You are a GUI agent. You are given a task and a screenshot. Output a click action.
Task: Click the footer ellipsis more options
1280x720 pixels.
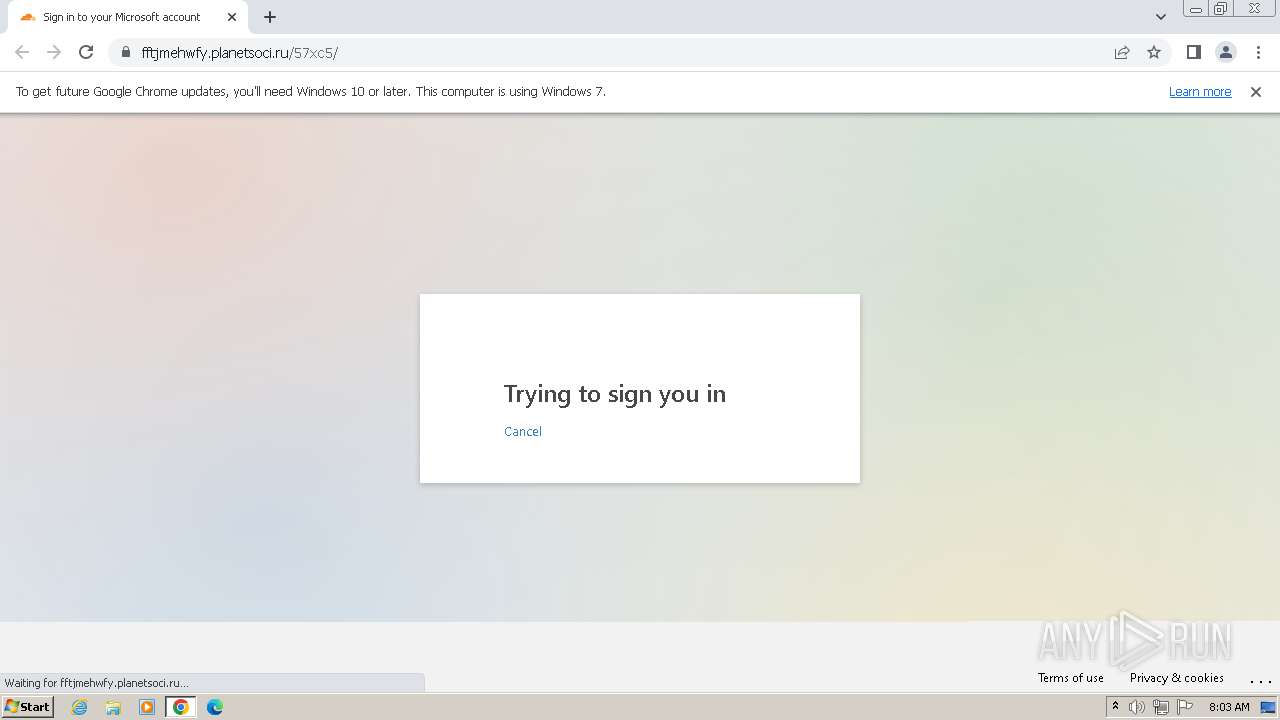1260,679
